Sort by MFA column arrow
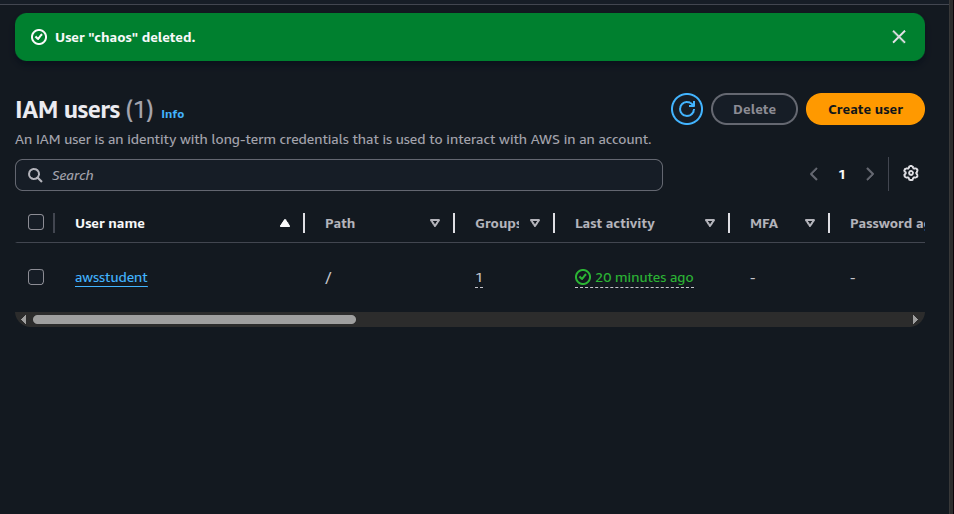954x514 pixels. (x=810, y=223)
